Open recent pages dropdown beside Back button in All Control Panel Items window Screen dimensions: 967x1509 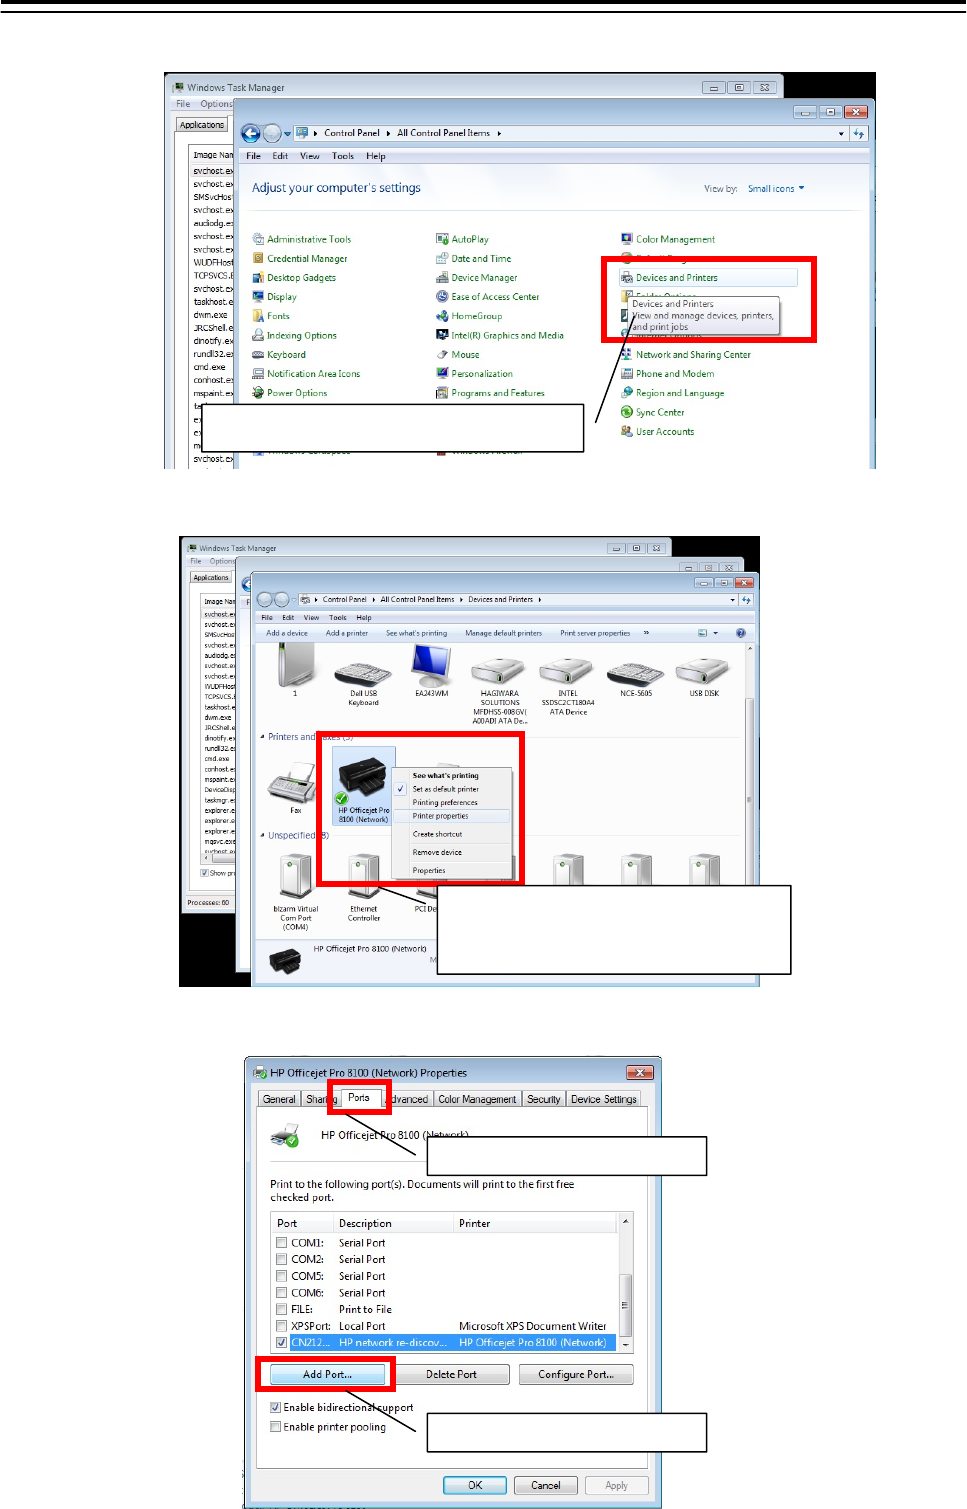(287, 133)
